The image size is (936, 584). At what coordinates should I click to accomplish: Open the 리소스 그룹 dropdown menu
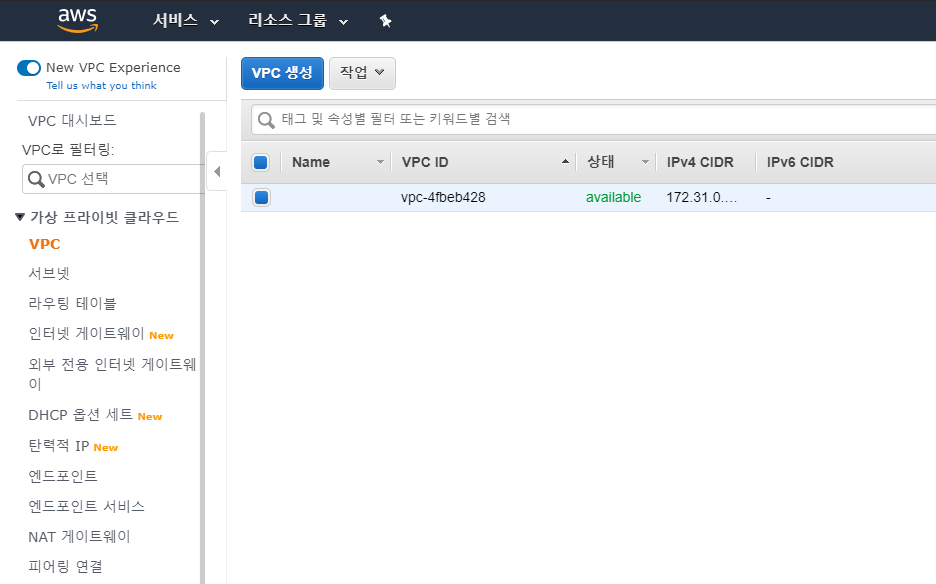click(298, 21)
